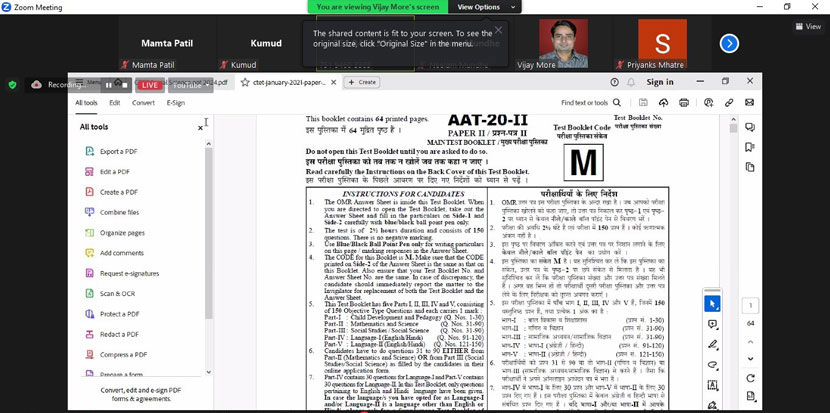Open the E-Sign tab
Viewport: 830px width, 413px height.
tap(176, 103)
